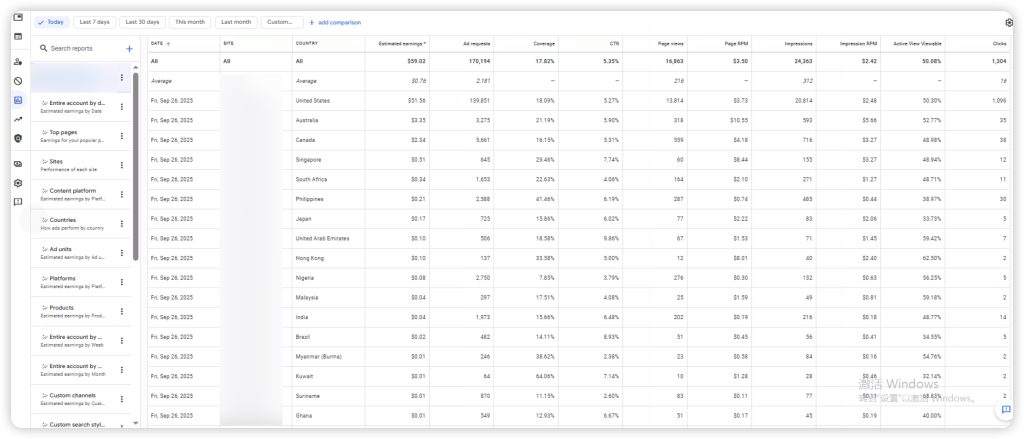Click the plus icon beside Search reports

(x=129, y=48)
